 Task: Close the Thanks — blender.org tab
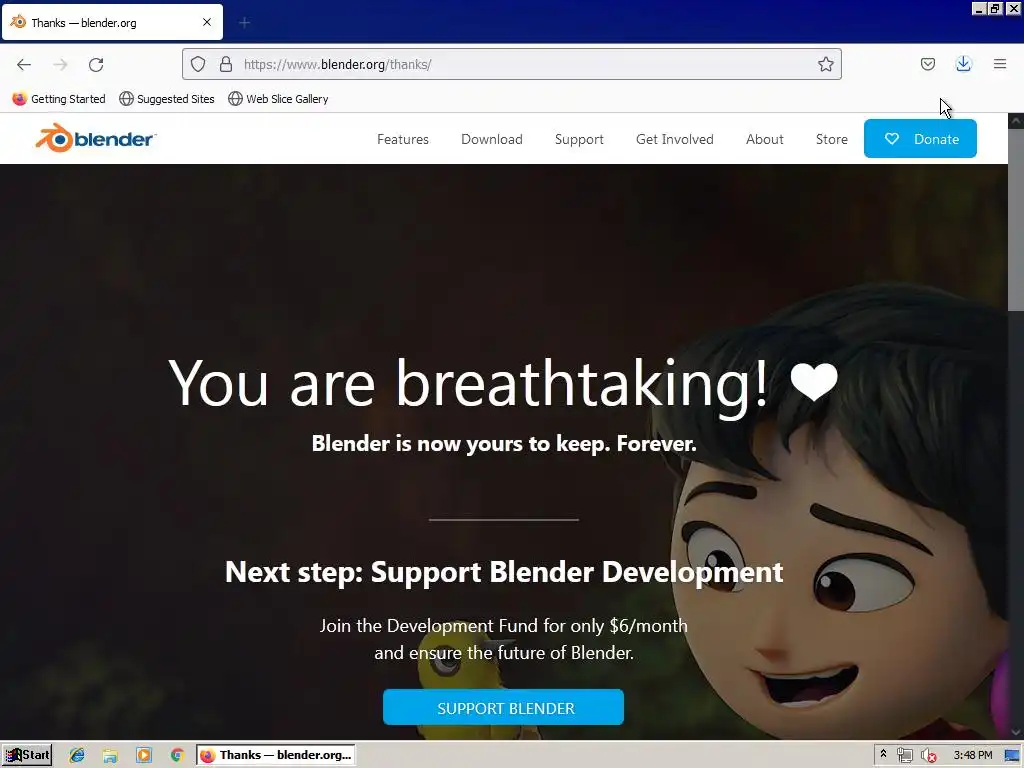[207, 22]
